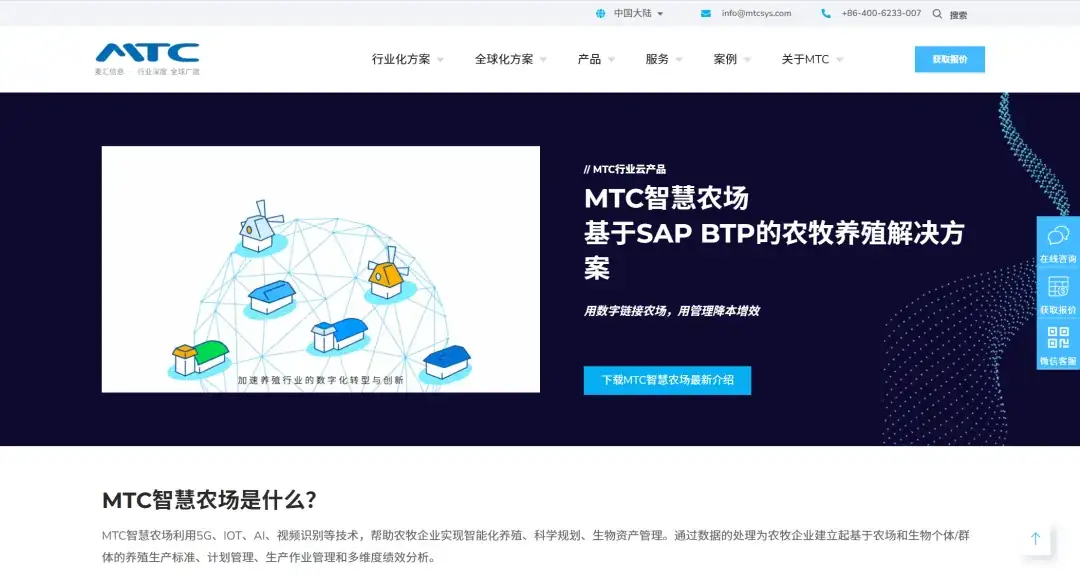Click the blue 获取报价 button
The height and width of the screenshot is (582, 1080).
948,59
